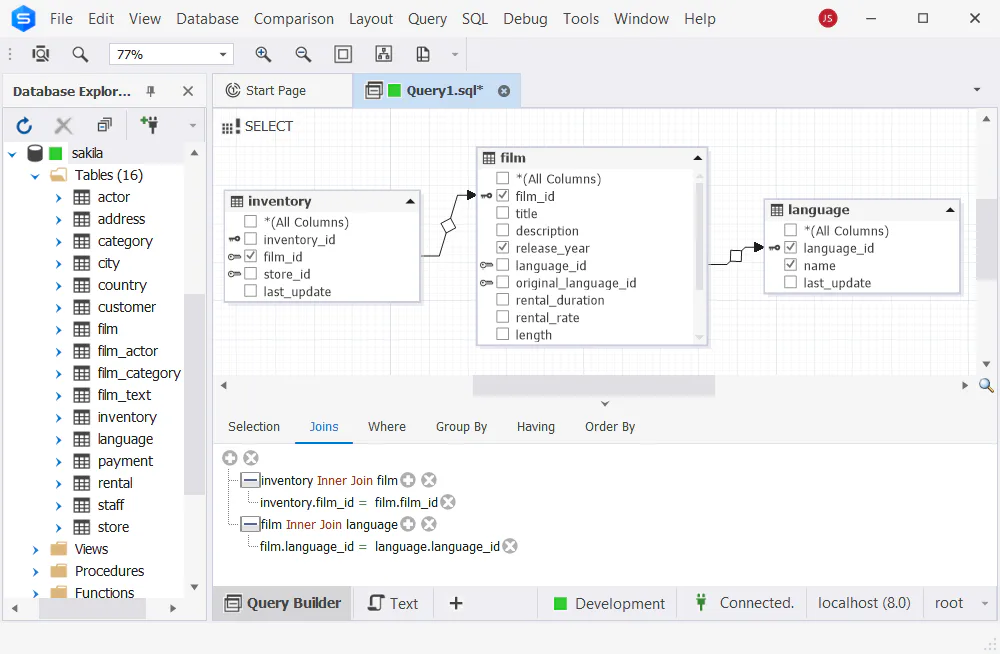
Task: Click the diagram overview magnifier icon
Action: pos(986,385)
